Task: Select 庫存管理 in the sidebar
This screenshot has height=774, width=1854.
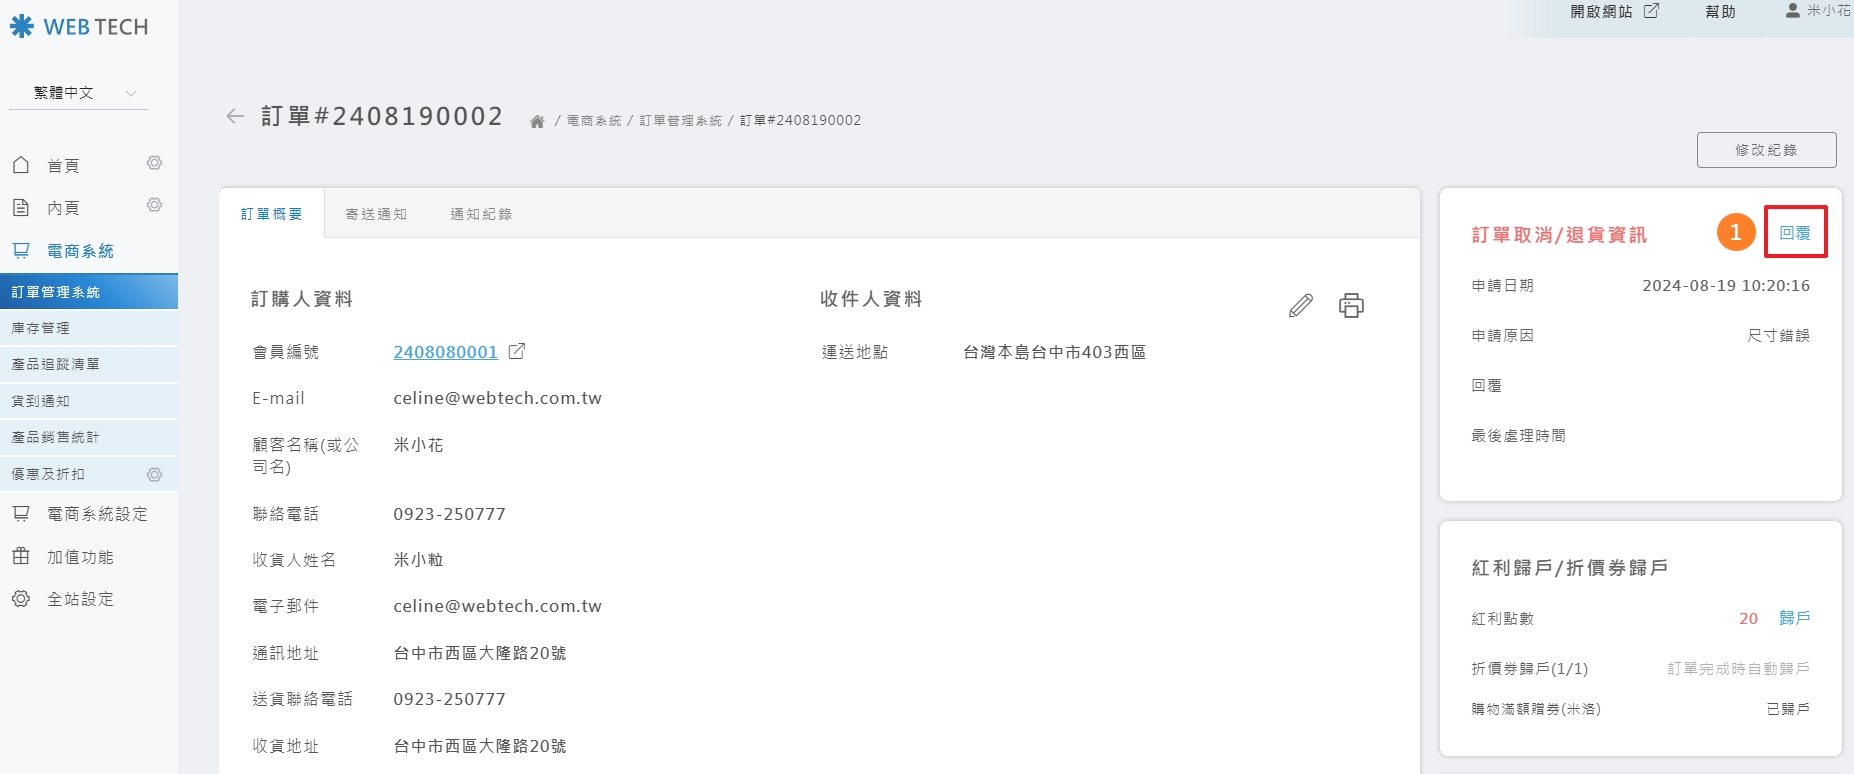Action: click(41, 328)
